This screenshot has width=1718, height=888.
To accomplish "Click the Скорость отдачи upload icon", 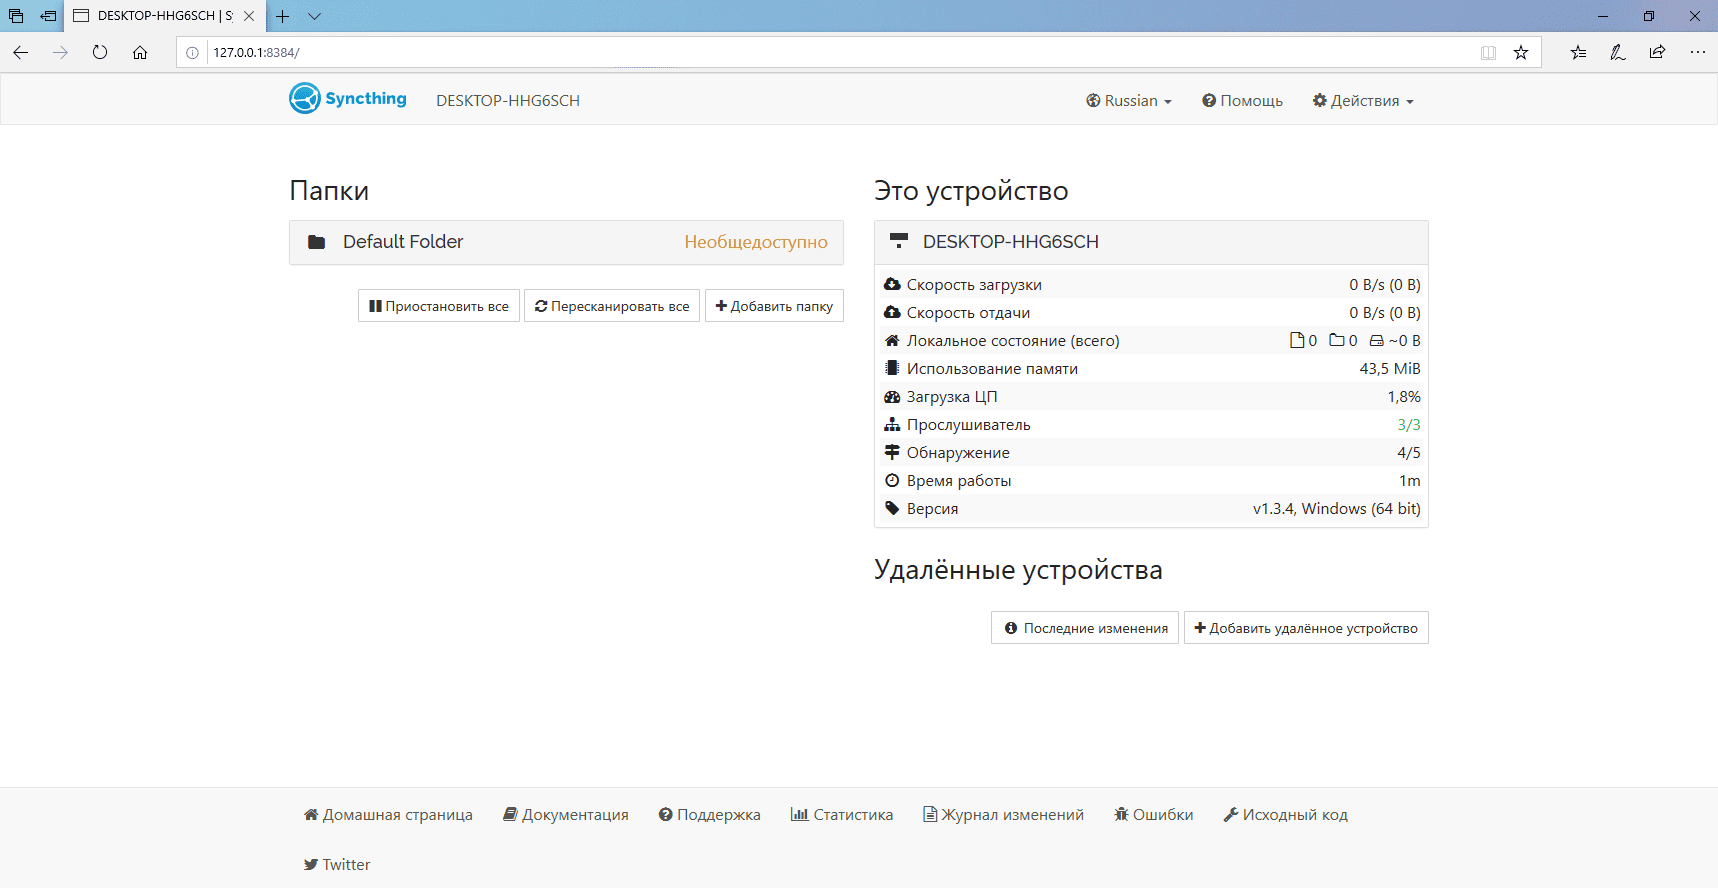I will coord(892,313).
